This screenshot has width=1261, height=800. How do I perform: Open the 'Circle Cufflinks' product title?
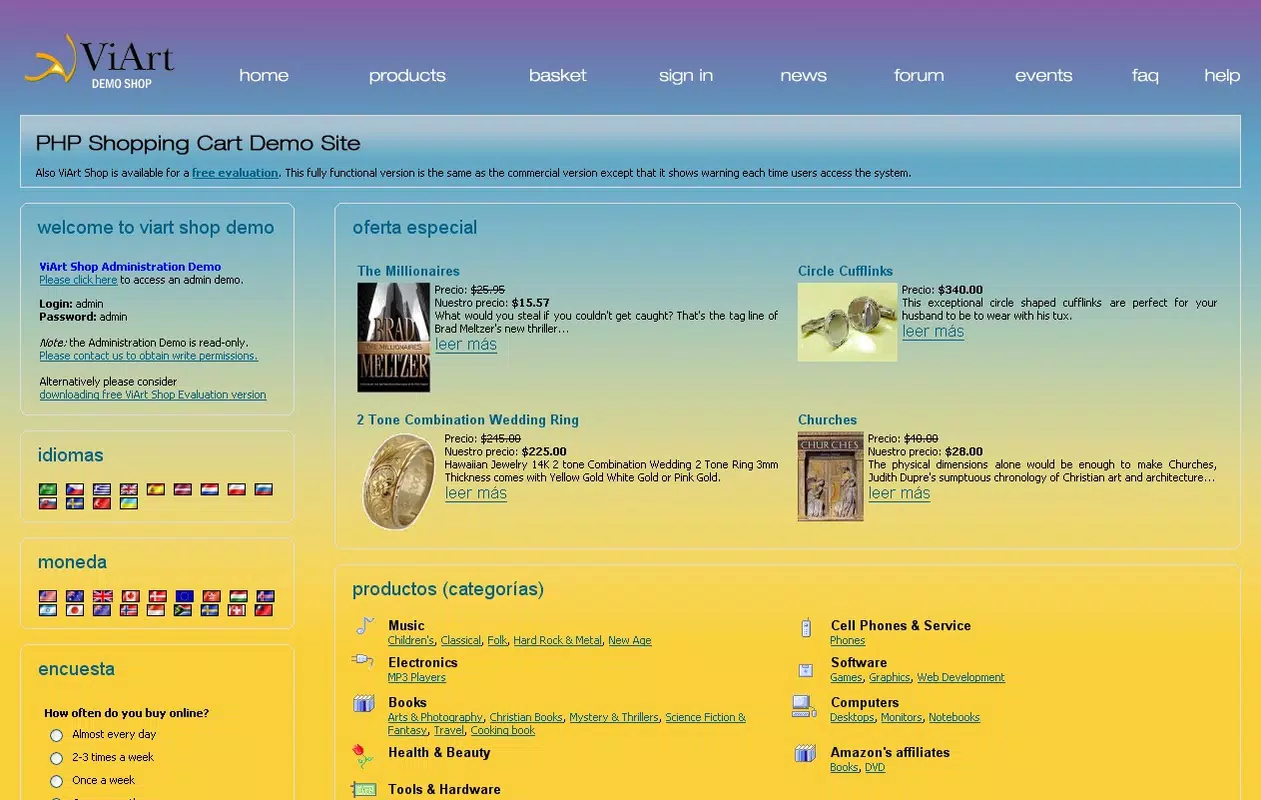coord(845,271)
